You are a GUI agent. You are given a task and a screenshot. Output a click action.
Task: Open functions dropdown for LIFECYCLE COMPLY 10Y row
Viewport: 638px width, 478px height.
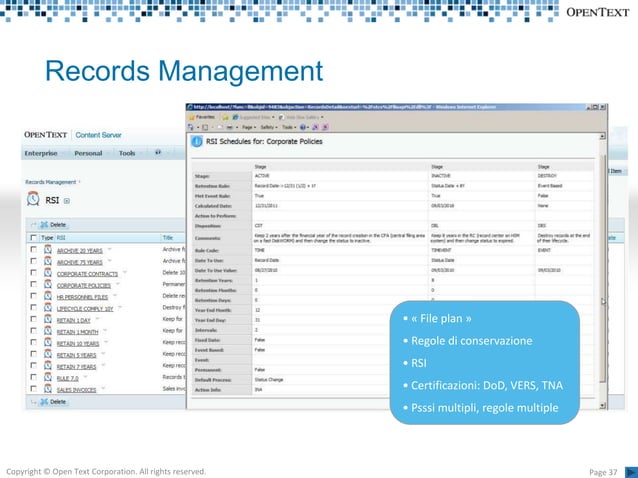click(120, 307)
